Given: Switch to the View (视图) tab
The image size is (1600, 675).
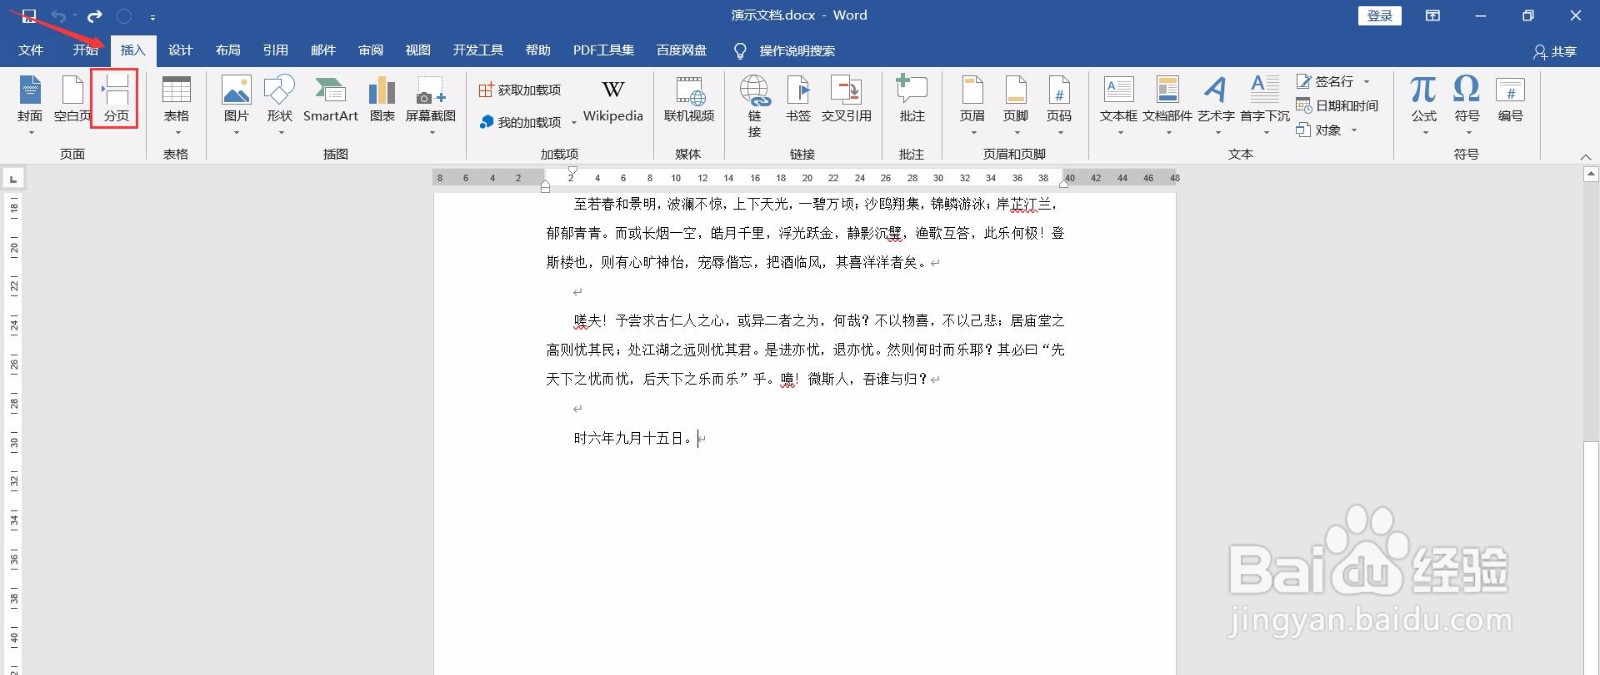Looking at the screenshot, I should click(418, 50).
